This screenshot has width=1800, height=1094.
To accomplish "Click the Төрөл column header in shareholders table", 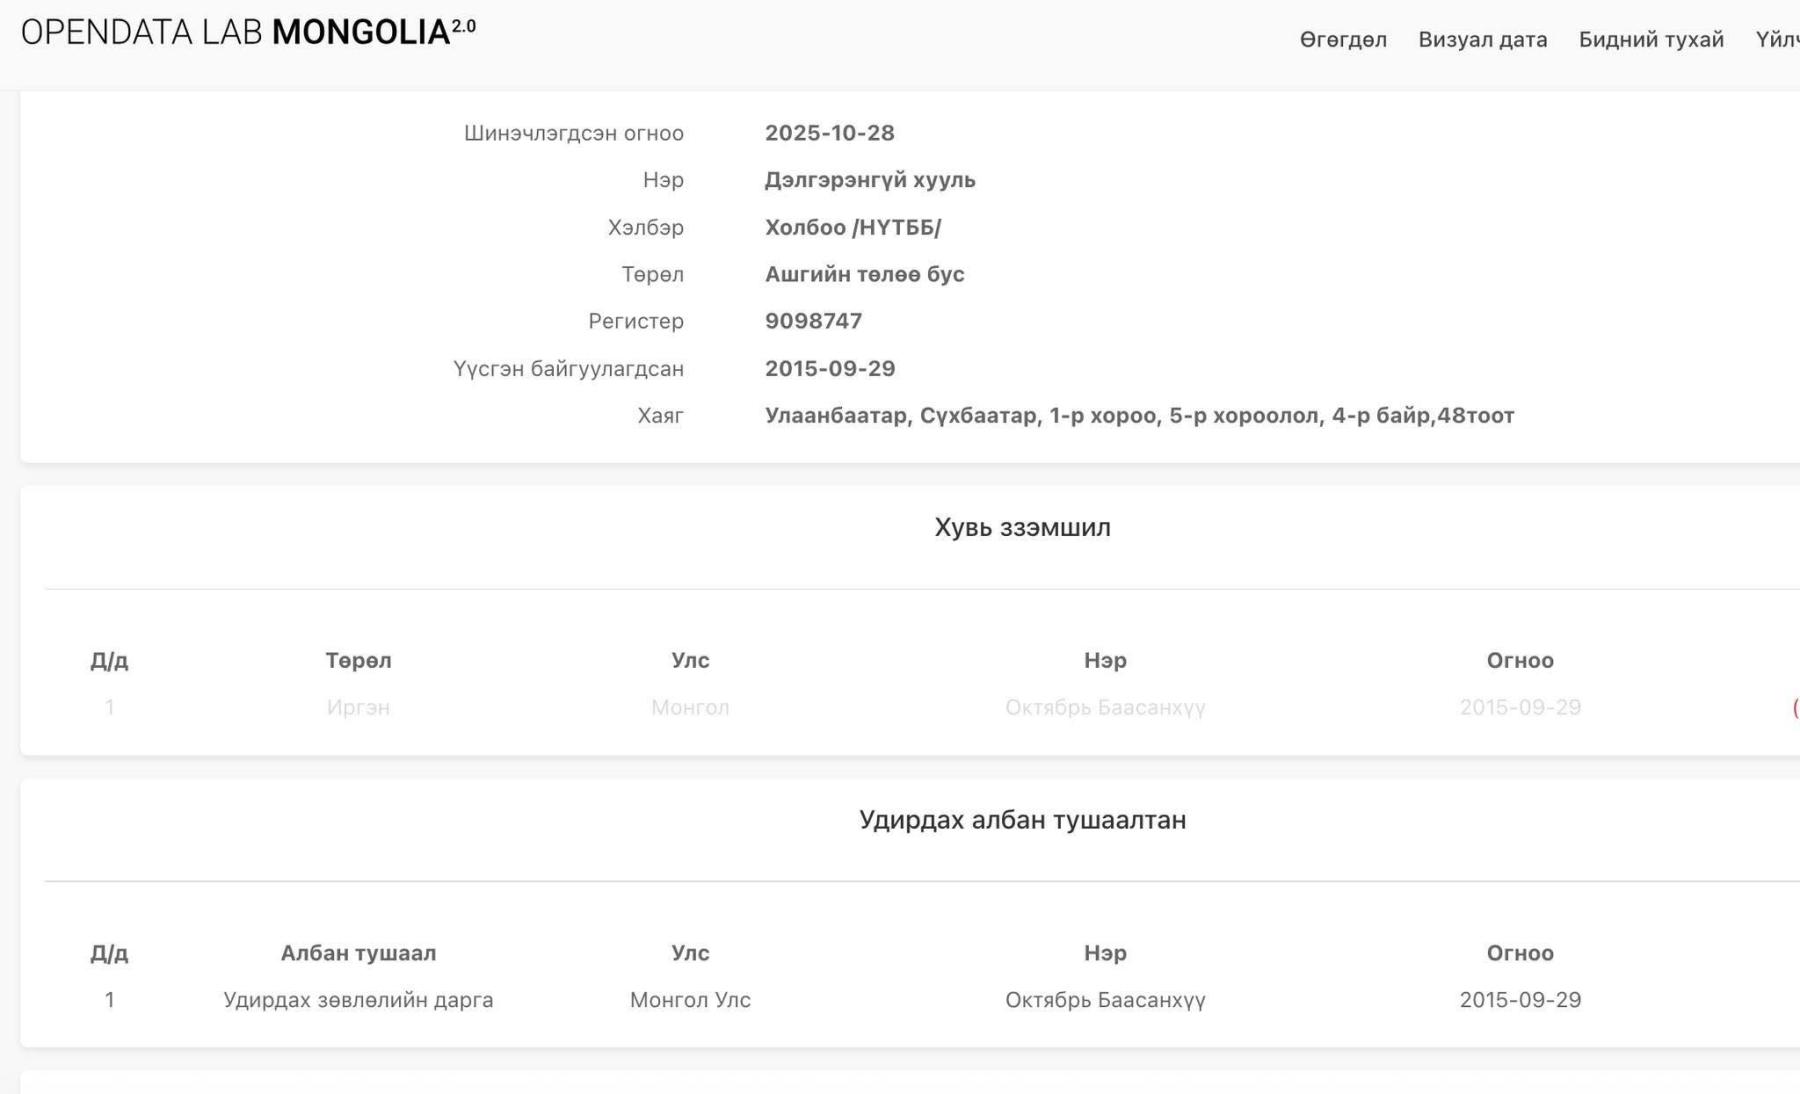I will click(x=358, y=661).
